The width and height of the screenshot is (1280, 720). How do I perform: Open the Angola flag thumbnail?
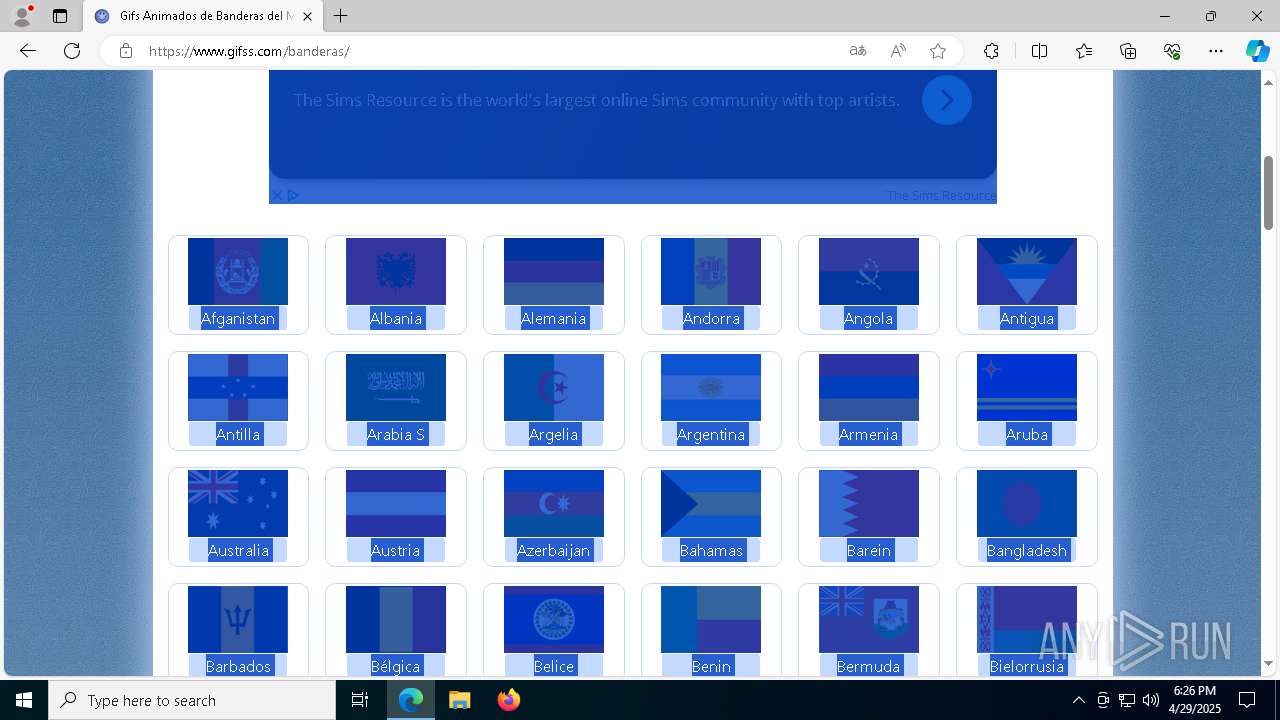click(869, 271)
